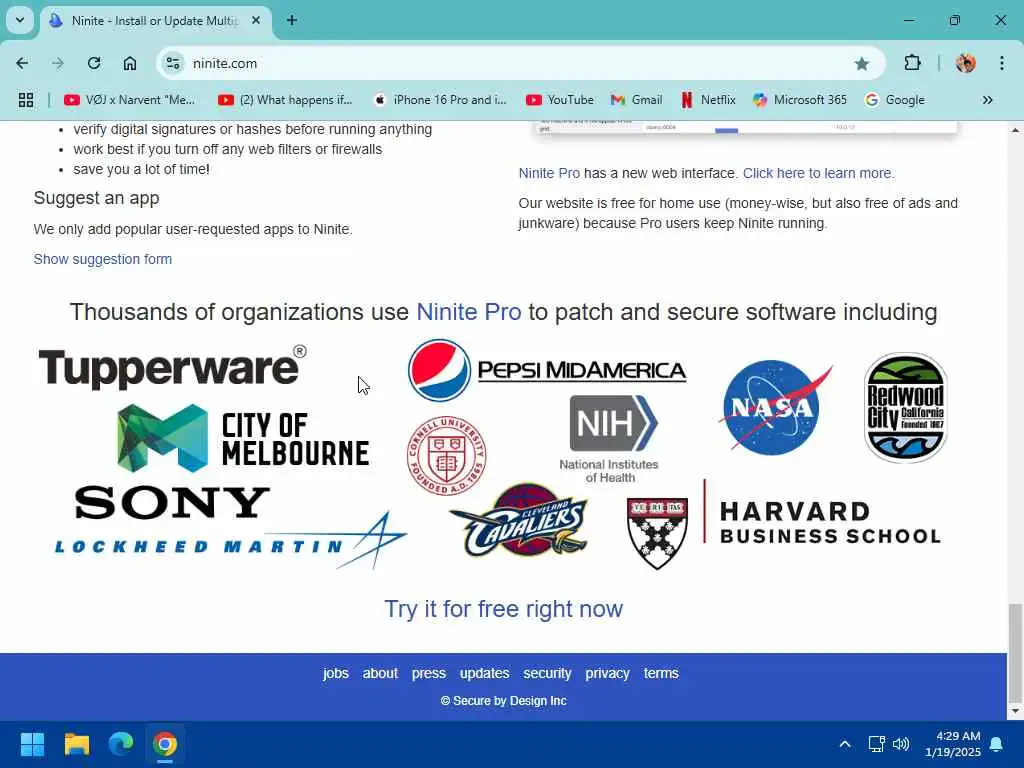Reload the ninite.com page
The width and height of the screenshot is (1024, 768).
click(x=94, y=63)
